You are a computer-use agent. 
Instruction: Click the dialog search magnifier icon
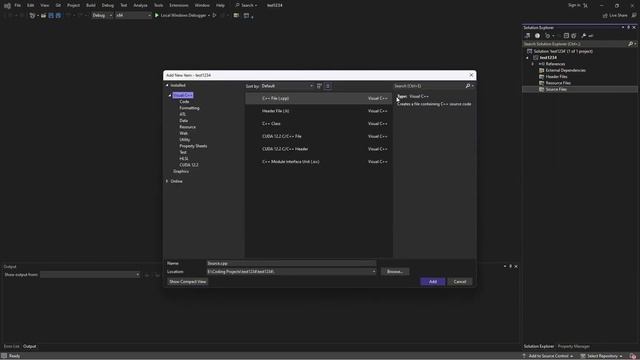coord(468,86)
